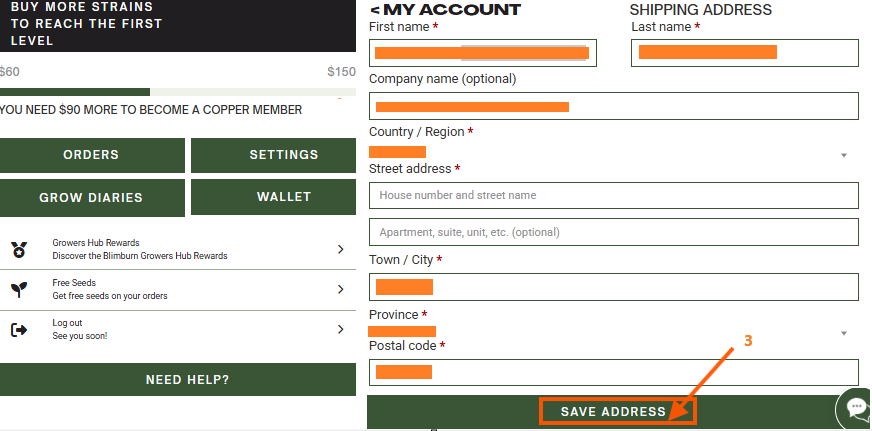
Task: Open the Orders section
Action: [x=92, y=155]
